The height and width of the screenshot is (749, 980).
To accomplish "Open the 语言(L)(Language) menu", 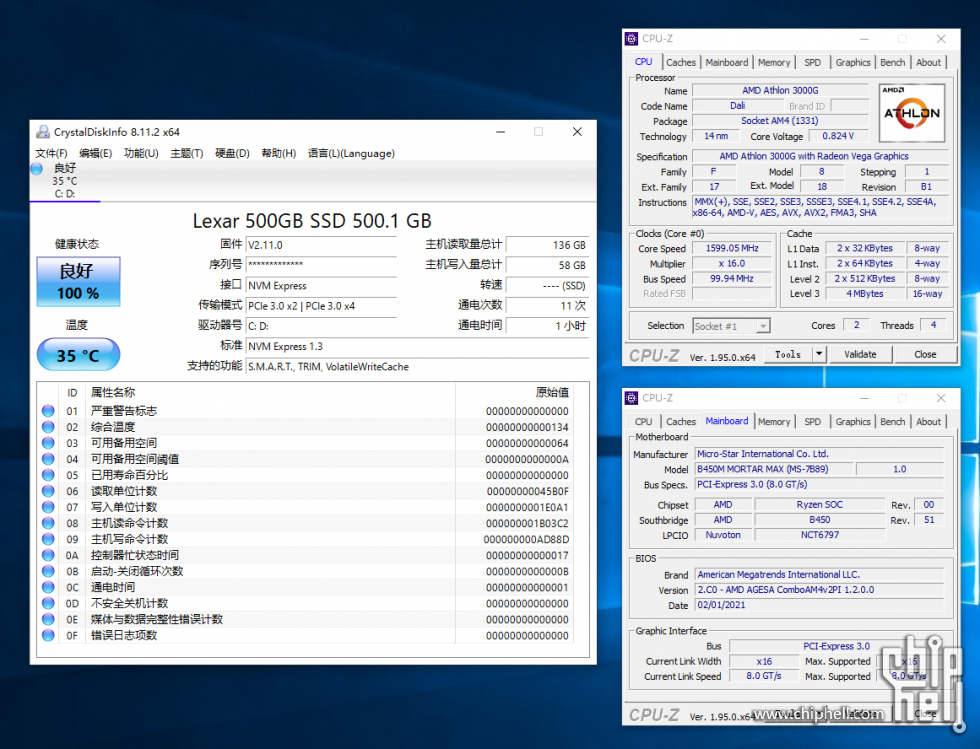I will pyautogui.click(x=351, y=153).
